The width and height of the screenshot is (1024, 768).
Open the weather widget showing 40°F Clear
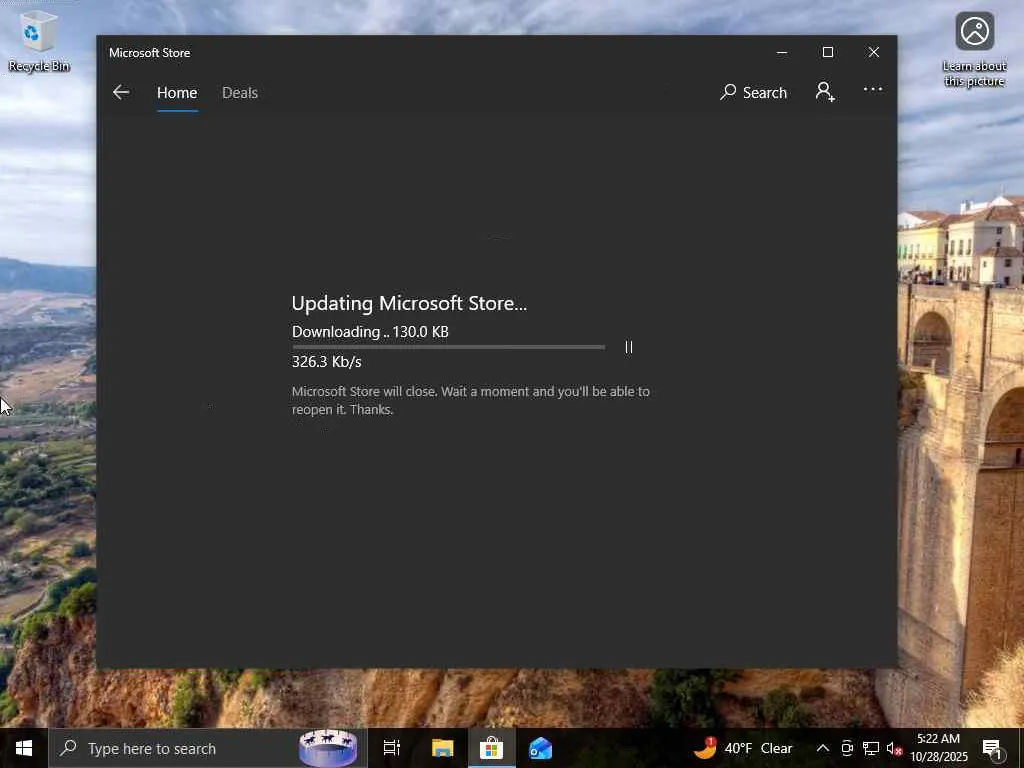tap(743, 748)
